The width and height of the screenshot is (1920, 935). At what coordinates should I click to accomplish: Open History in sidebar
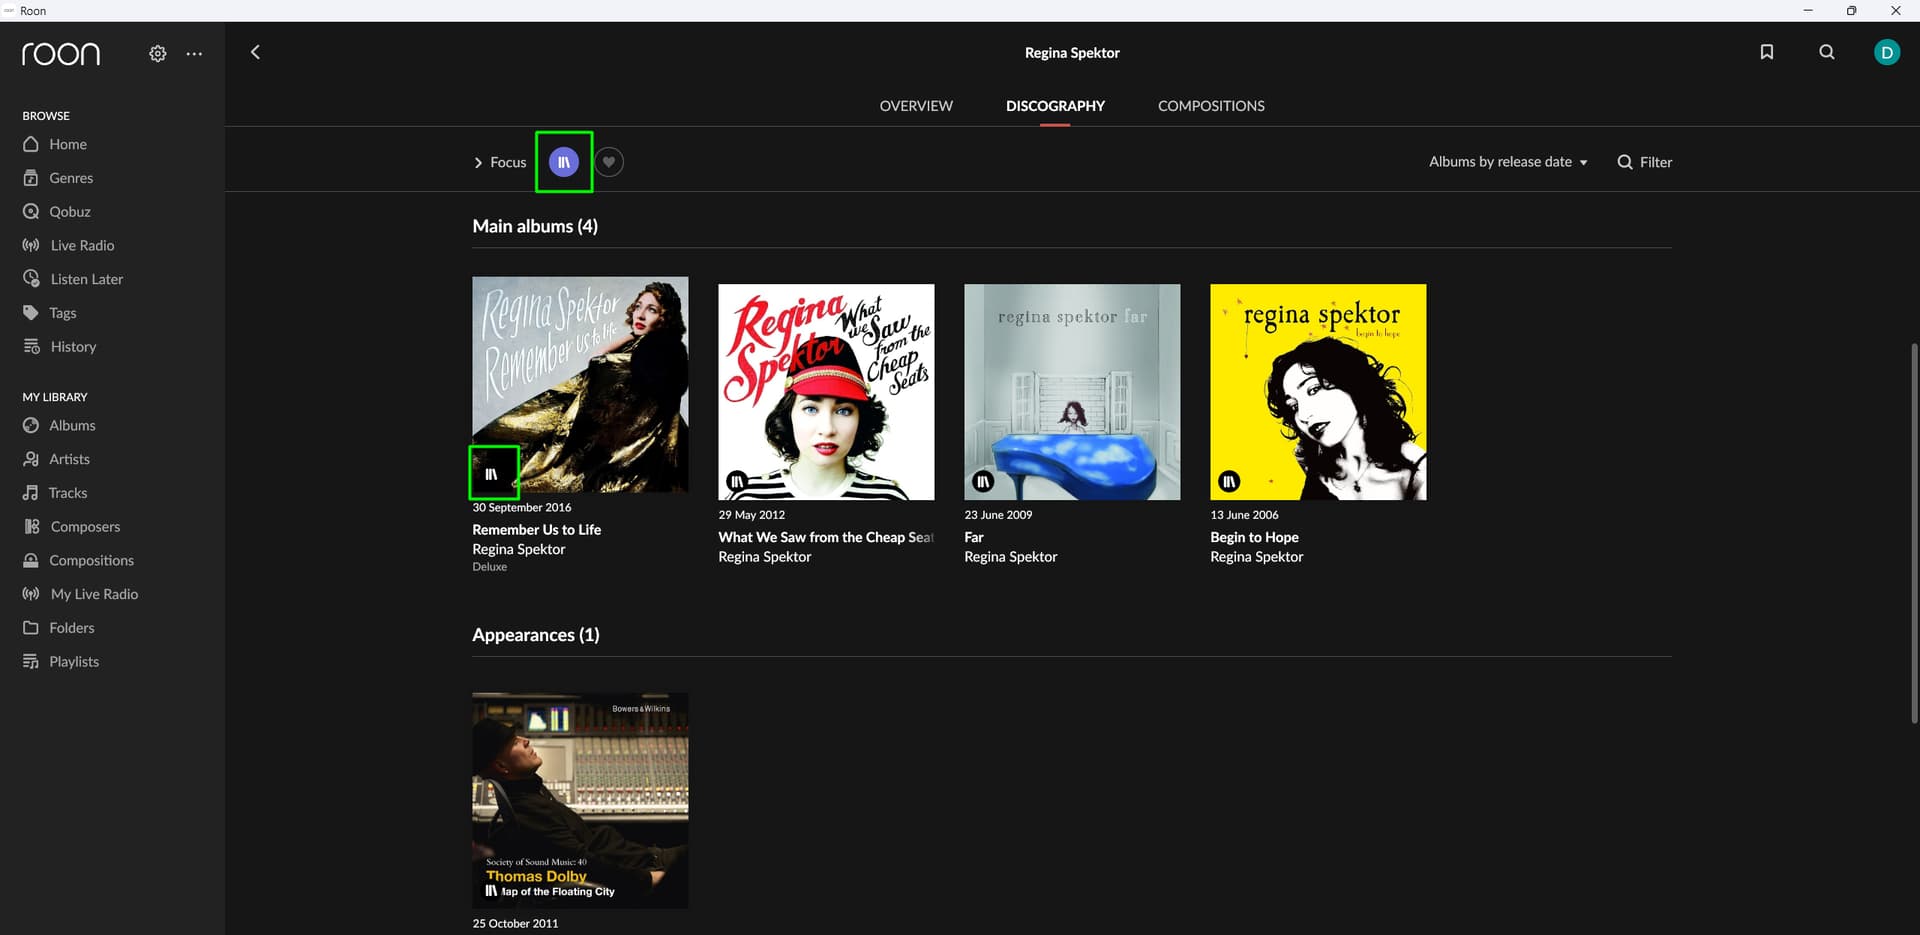coord(60,347)
